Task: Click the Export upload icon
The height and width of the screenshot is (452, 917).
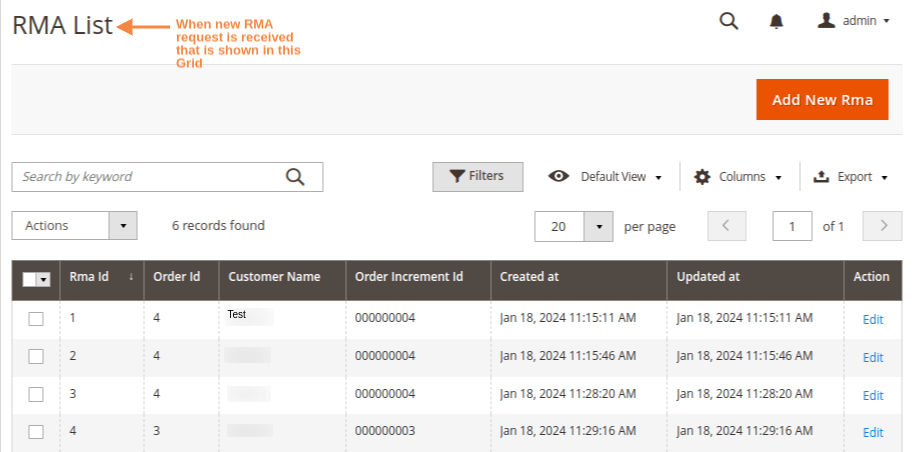Action: point(821,177)
